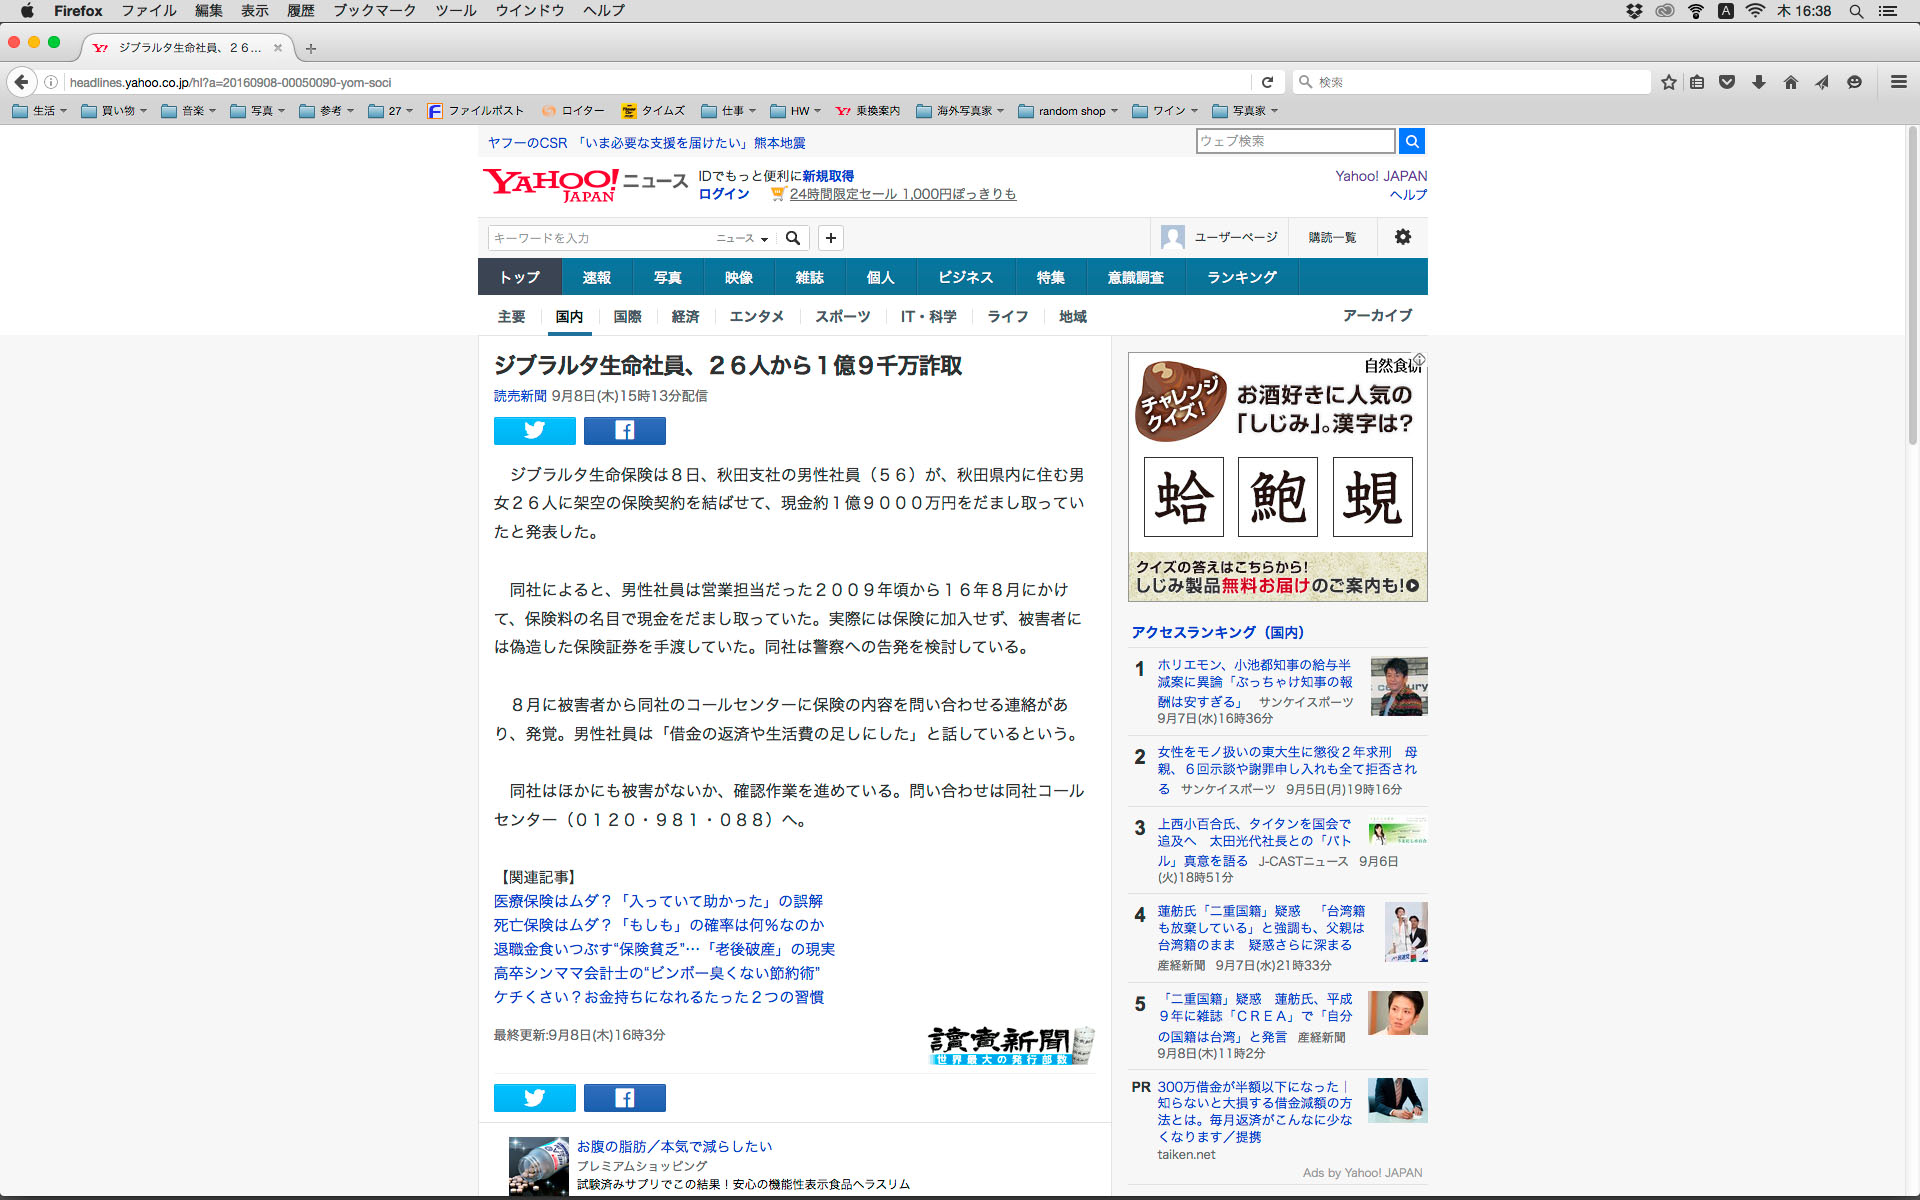Open the 生活 bookmarks folder dropdown

(40, 111)
